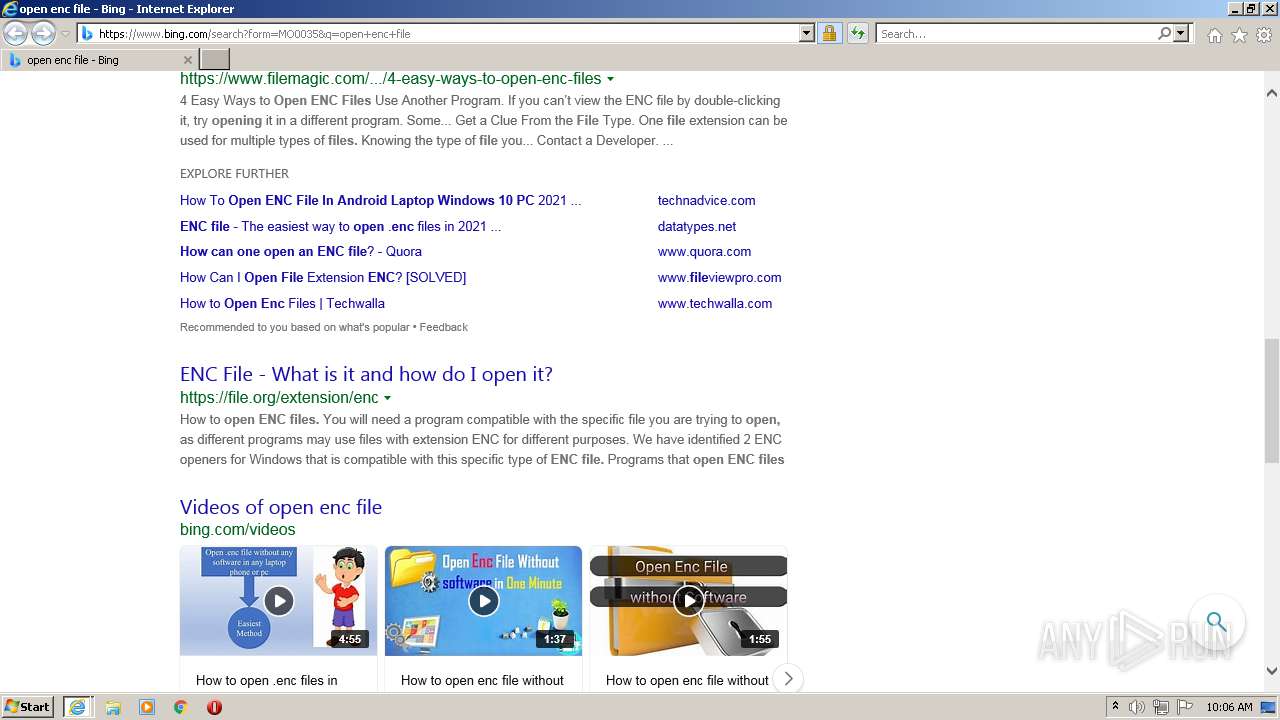1280x720 pixels.
Task: Click datatypes.net source link
Action: (x=697, y=226)
